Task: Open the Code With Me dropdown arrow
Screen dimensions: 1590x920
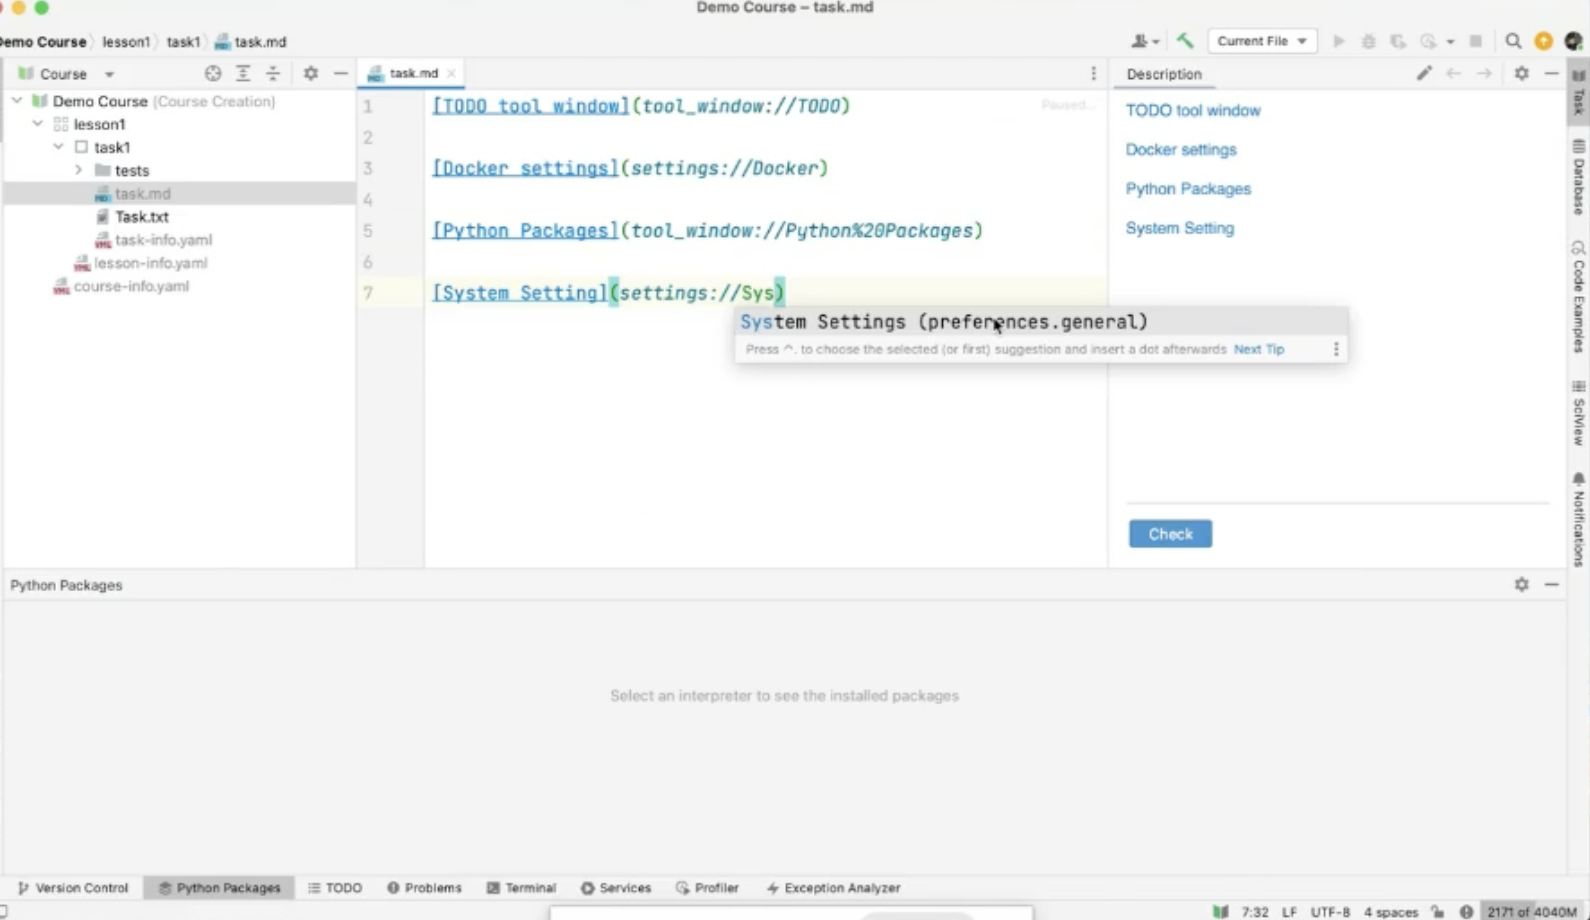Action: pyautogui.click(x=1156, y=42)
